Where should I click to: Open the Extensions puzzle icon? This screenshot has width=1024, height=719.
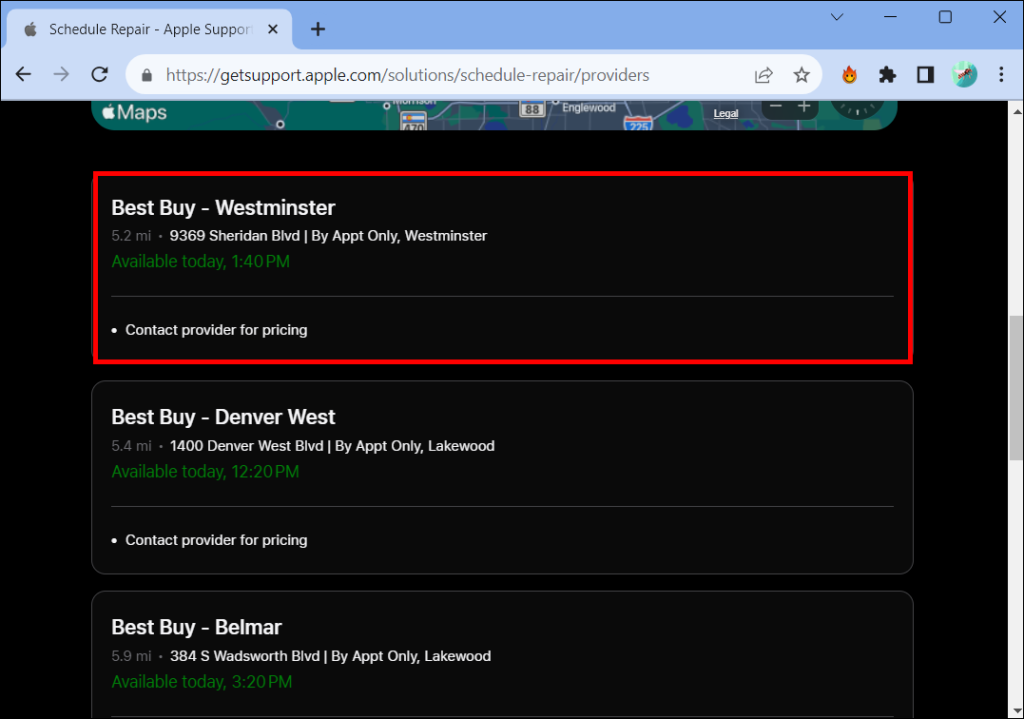887,75
